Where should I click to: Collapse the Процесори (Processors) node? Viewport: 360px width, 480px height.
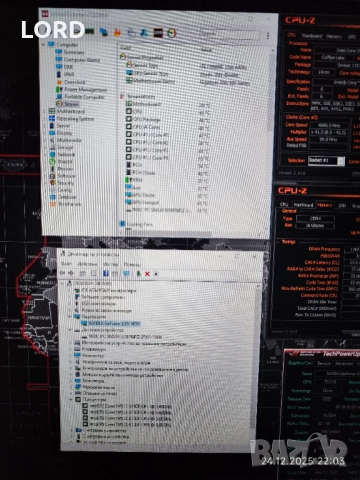click(x=71, y=399)
